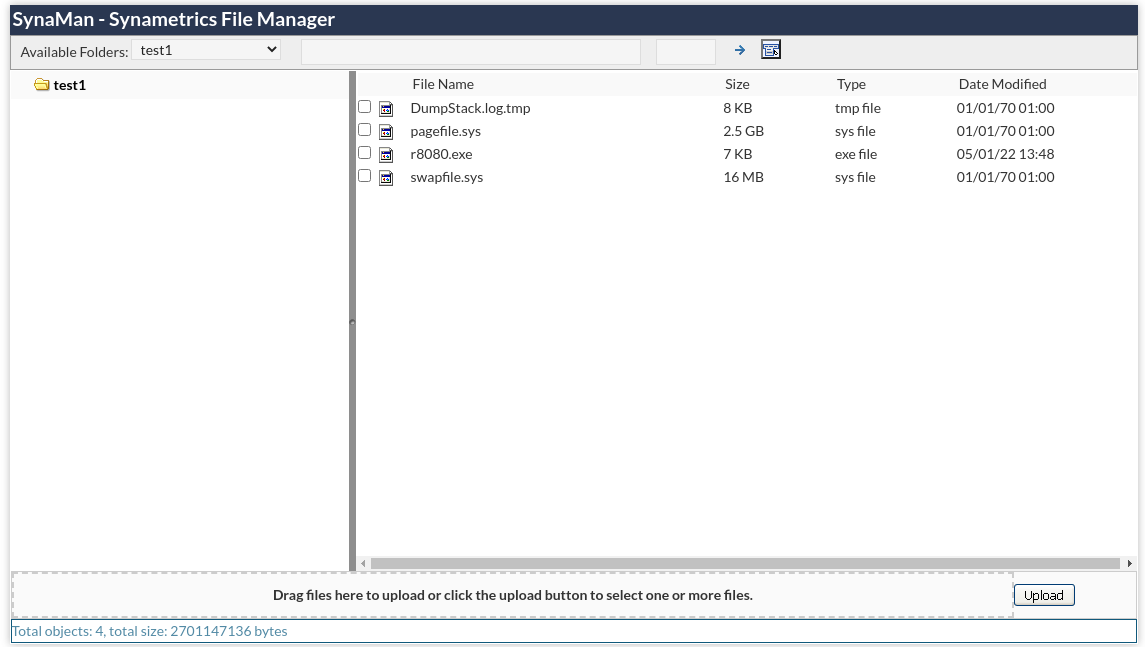Open the task list icon in toolbar
Screen dimensions: 1145x647
coord(770,50)
